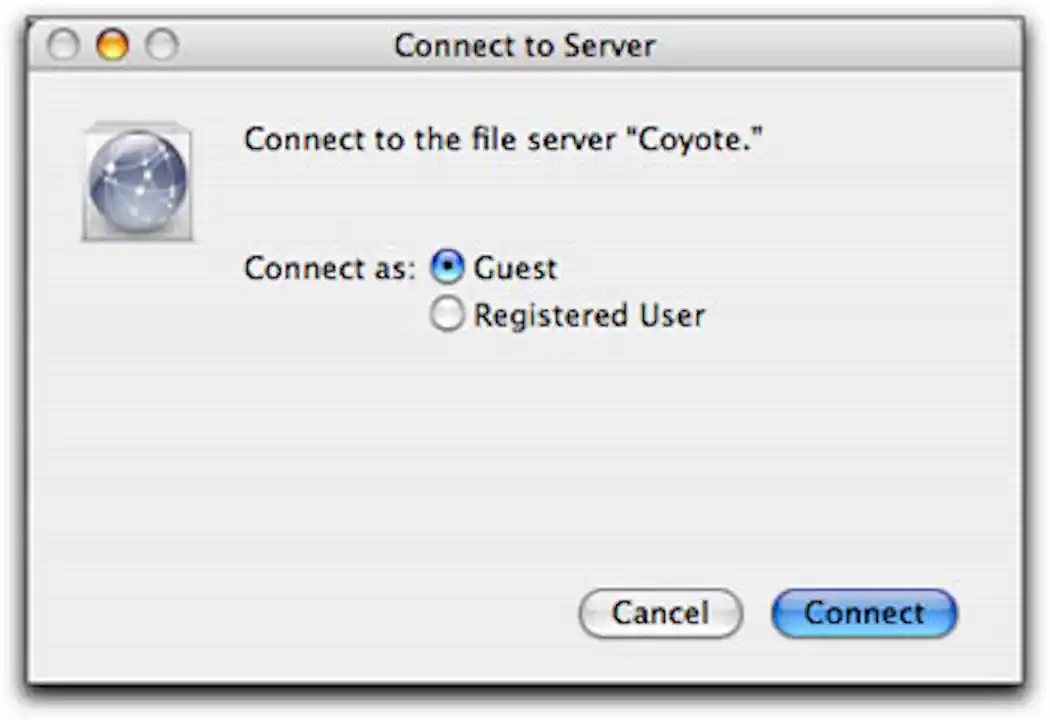1050x720 pixels.
Task: Choose Registered User connection mode
Action: point(447,314)
